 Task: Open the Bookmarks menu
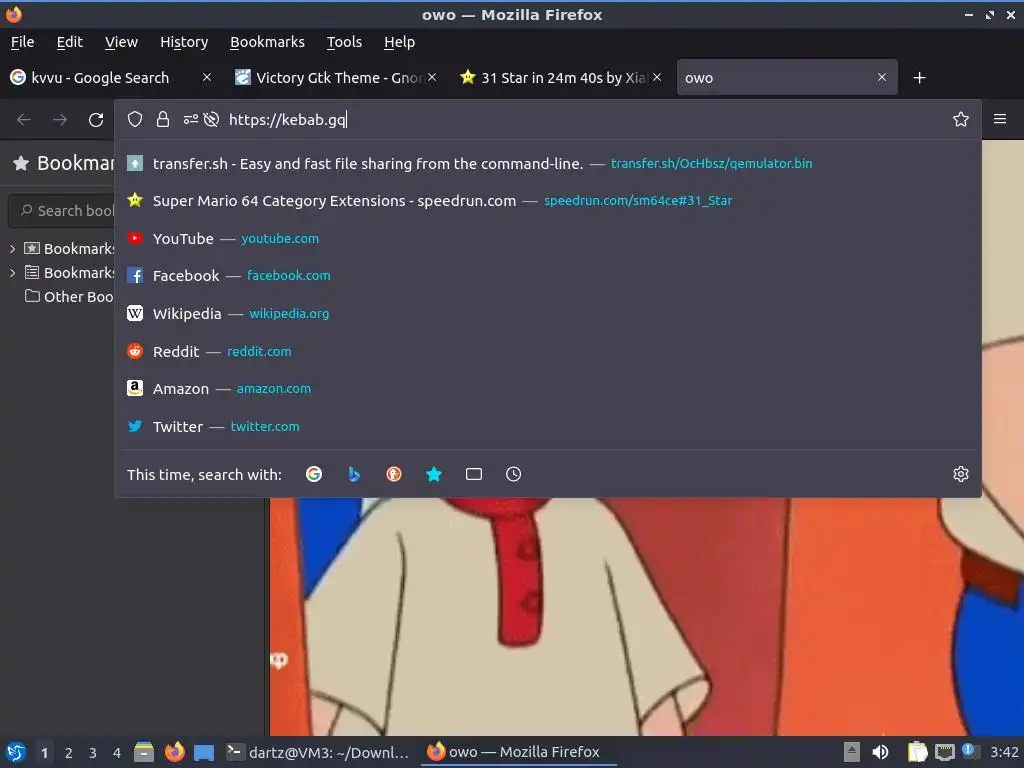tap(267, 42)
